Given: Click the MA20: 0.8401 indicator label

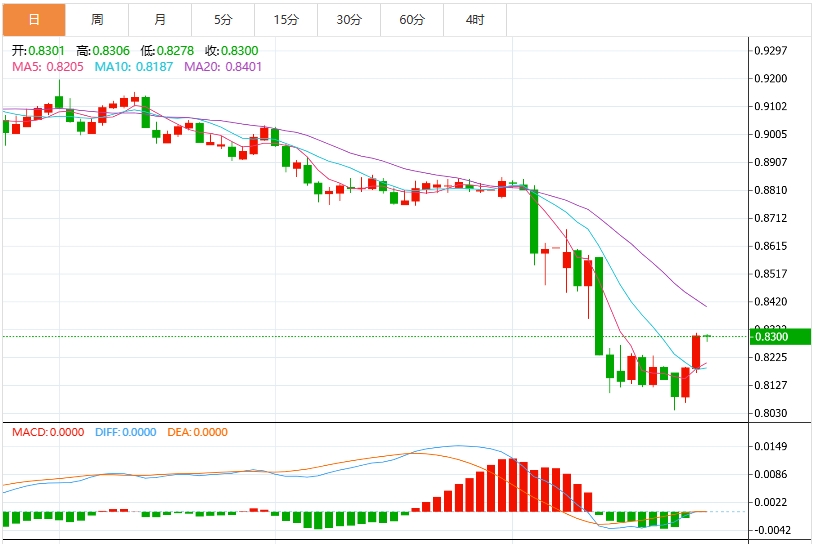Looking at the screenshot, I should tap(223, 67).
